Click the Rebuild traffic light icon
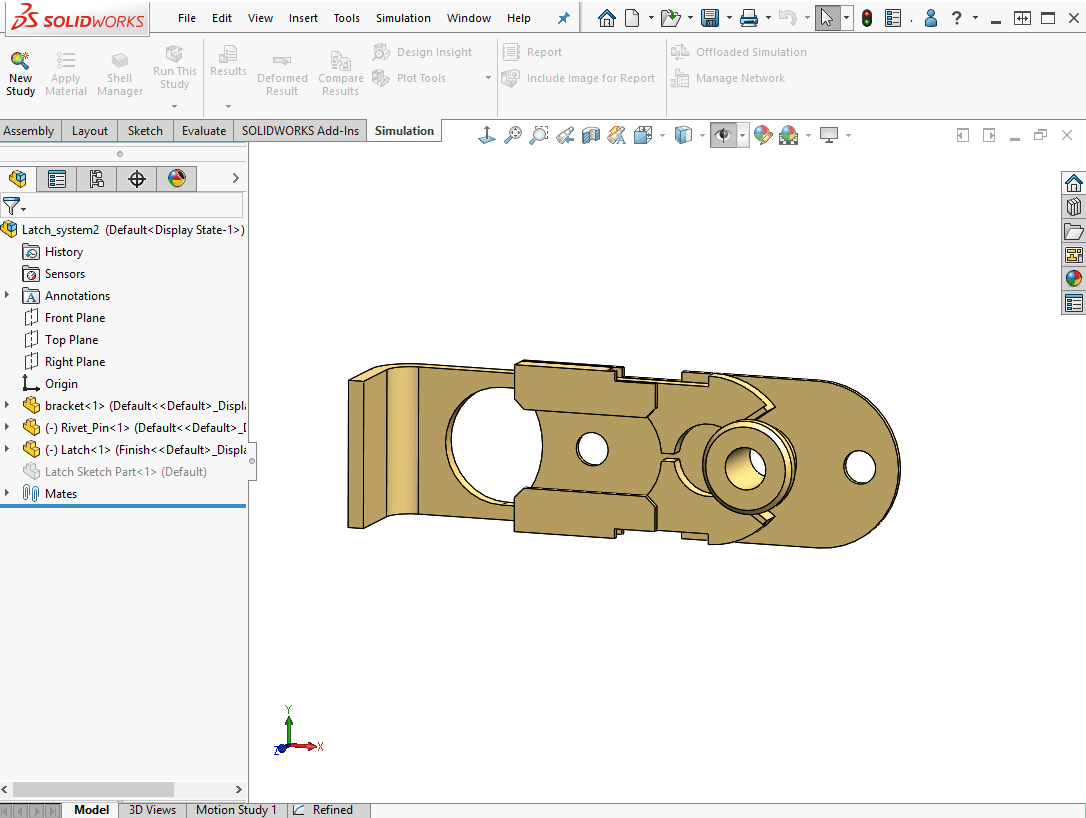 point(866,18)
